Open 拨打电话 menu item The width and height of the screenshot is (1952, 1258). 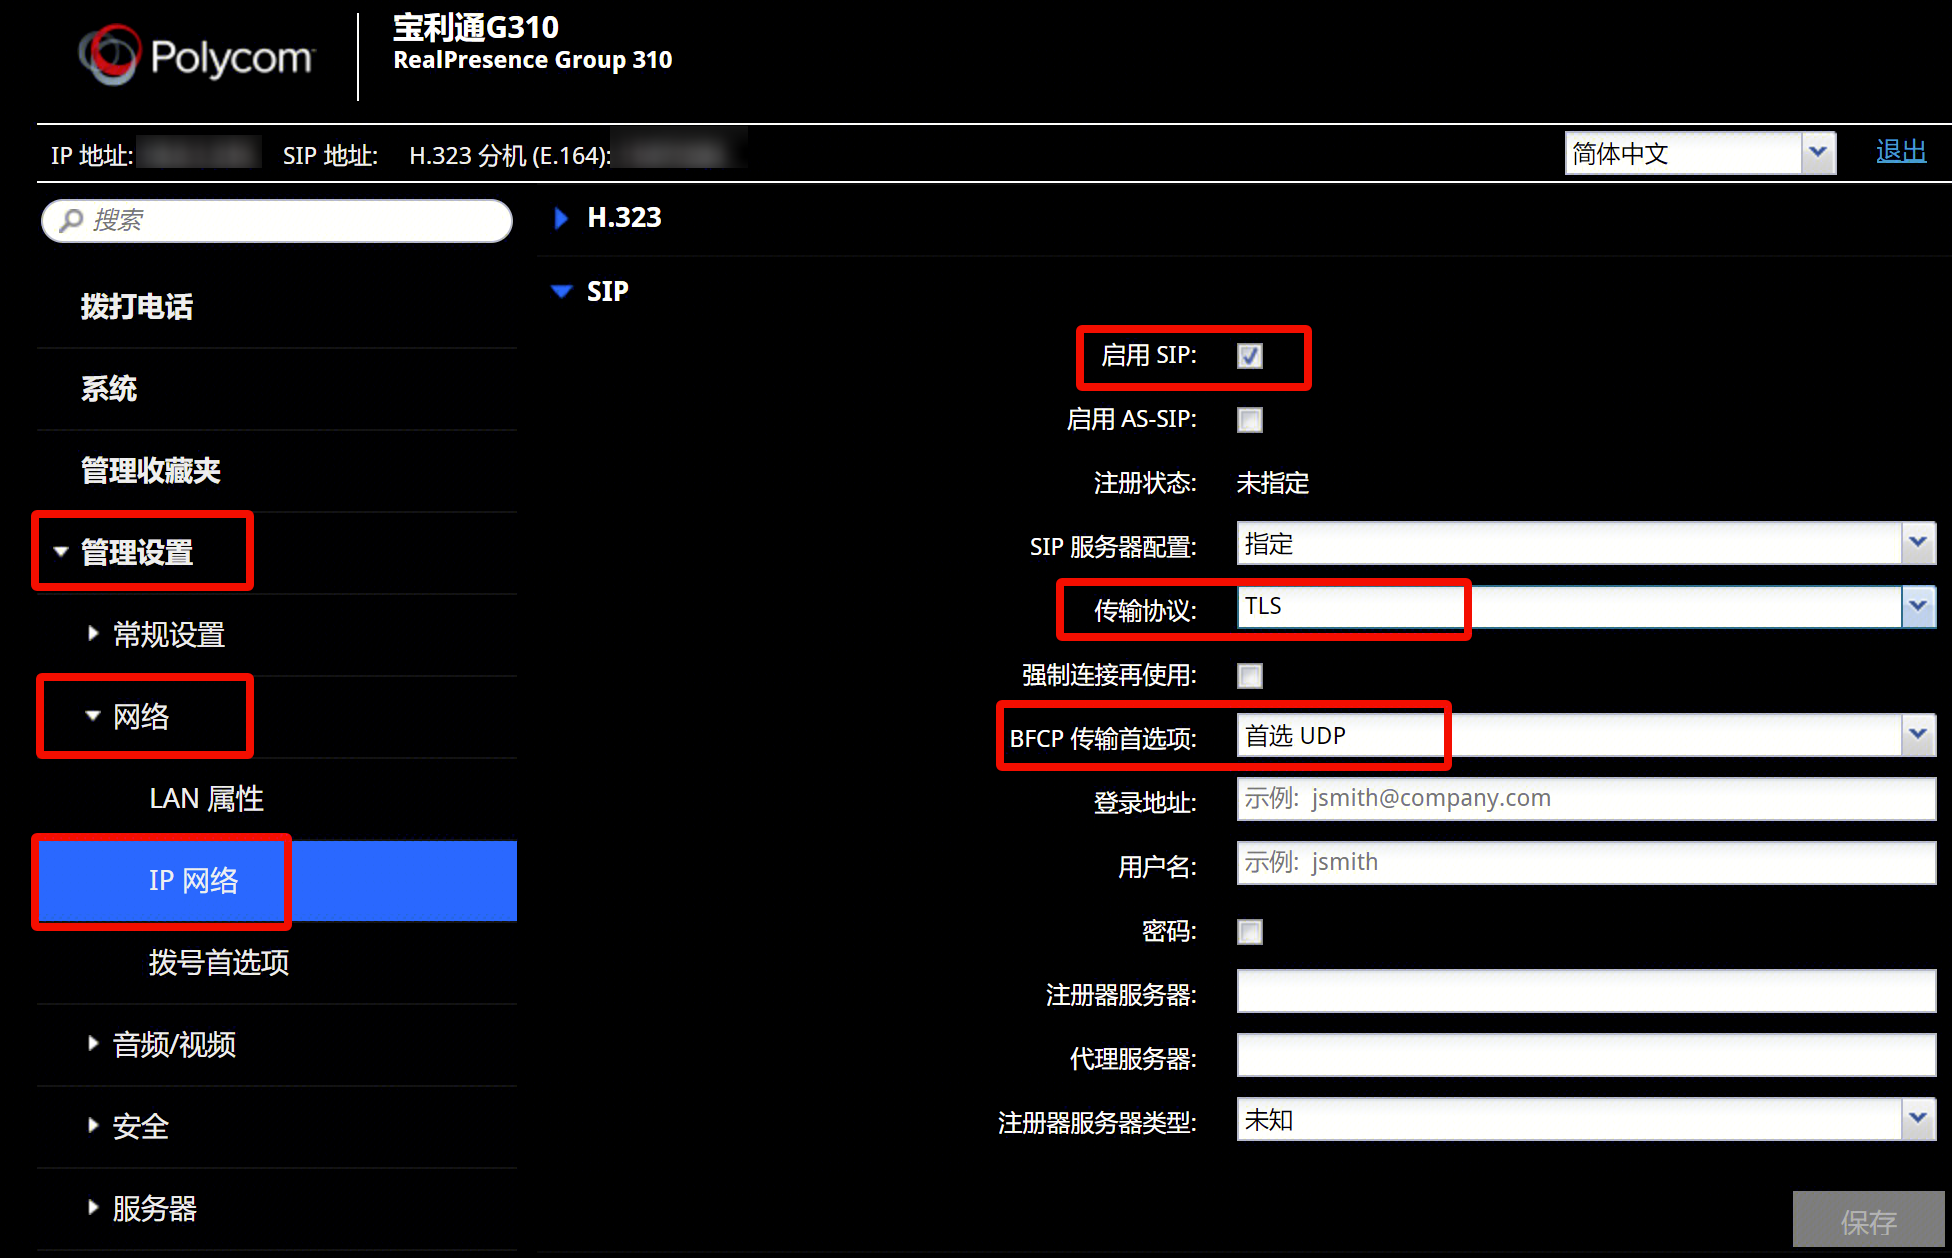coord(137,307)
